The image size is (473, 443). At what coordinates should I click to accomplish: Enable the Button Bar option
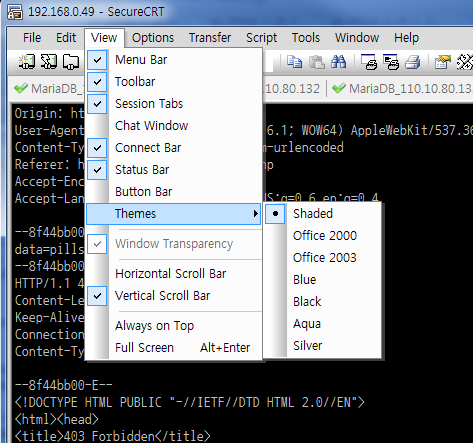(173, 192)
